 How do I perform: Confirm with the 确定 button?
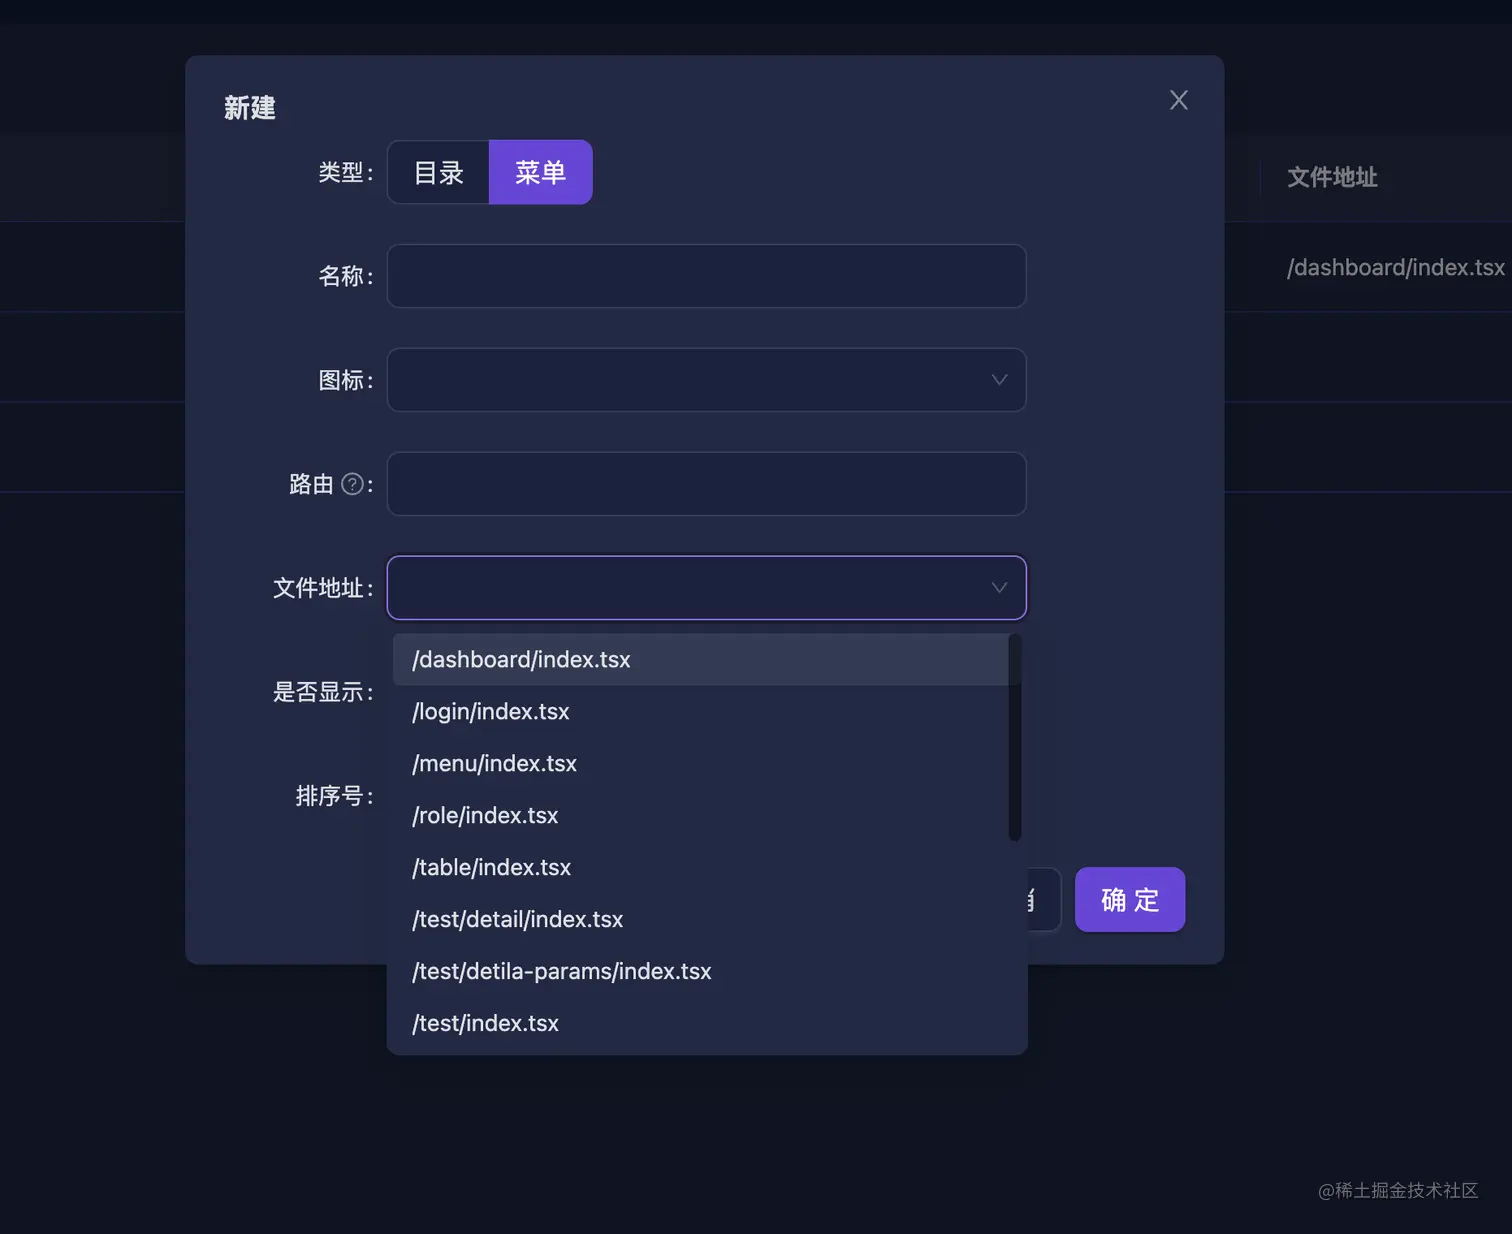click(x=1130, y=900)
